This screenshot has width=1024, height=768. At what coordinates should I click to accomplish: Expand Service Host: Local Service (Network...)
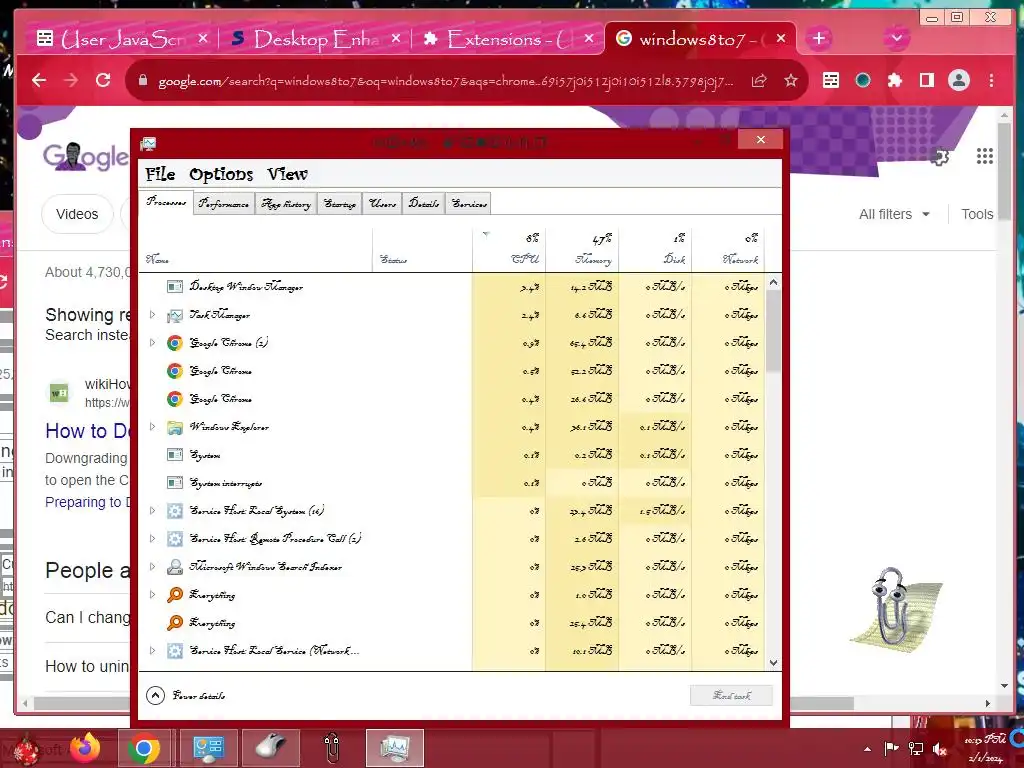coord(152,650)
